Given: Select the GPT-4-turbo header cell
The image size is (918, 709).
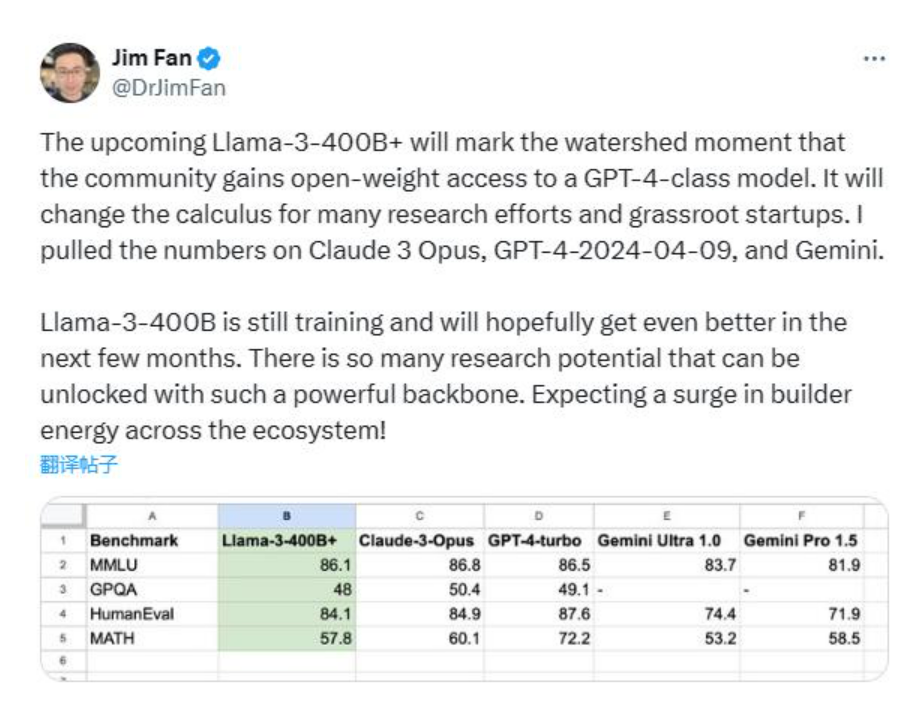Looking at the screenshot, I should pyautogui.click(x=539, y=540).
